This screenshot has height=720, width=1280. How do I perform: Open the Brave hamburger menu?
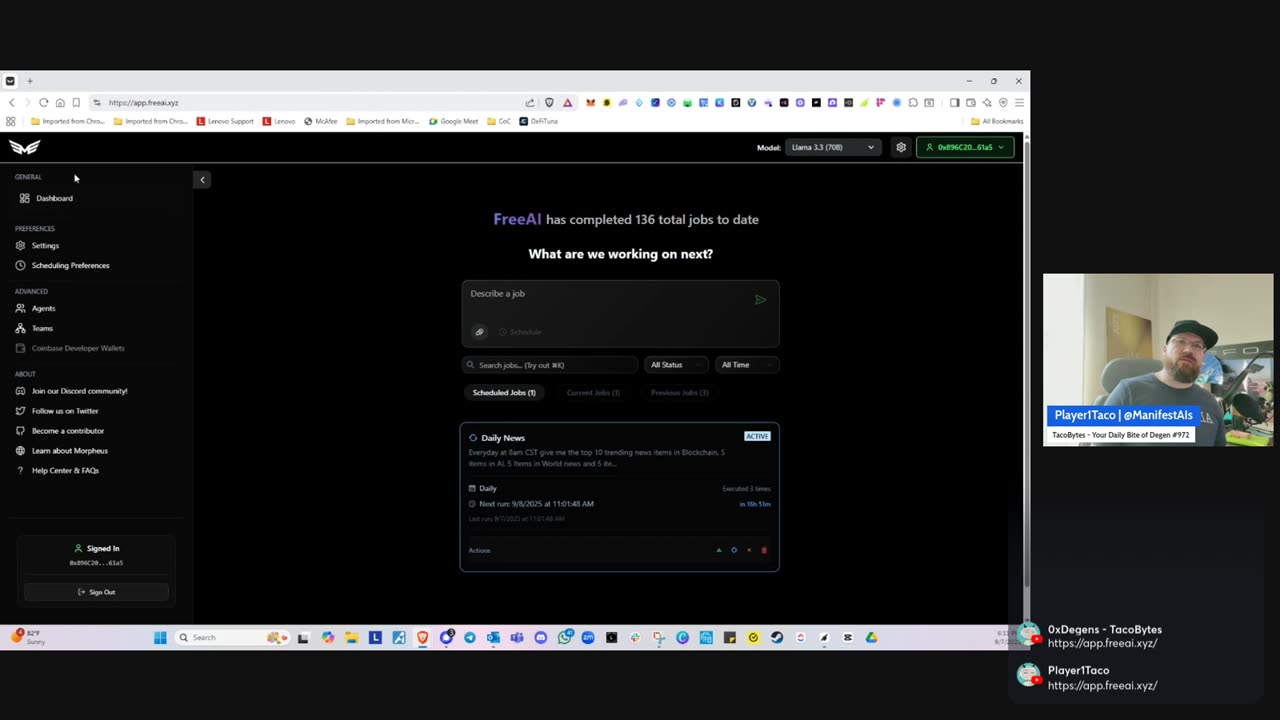1019,102
